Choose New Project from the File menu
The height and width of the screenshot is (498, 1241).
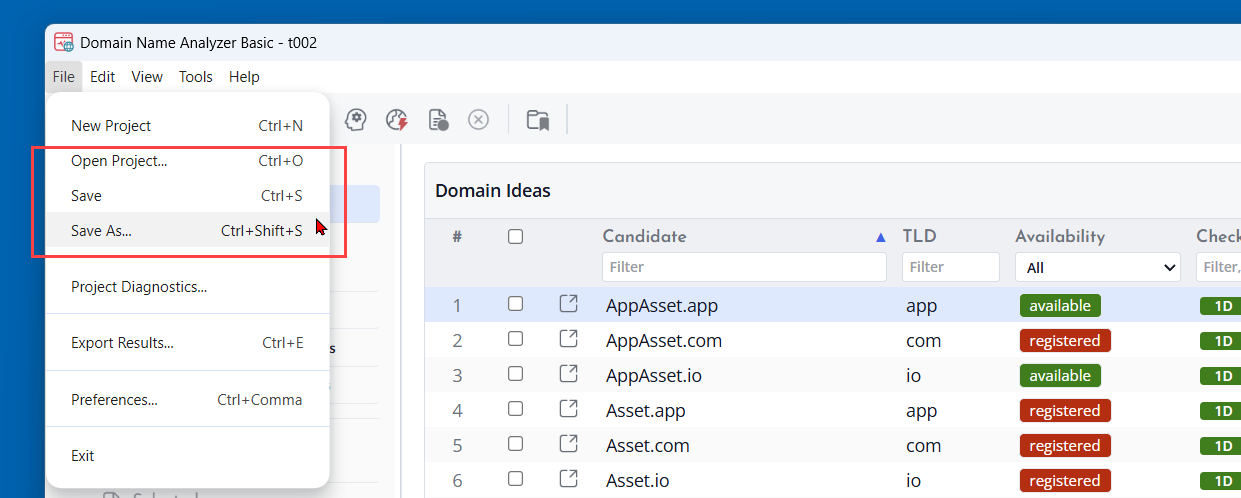[x=187, y=126]
